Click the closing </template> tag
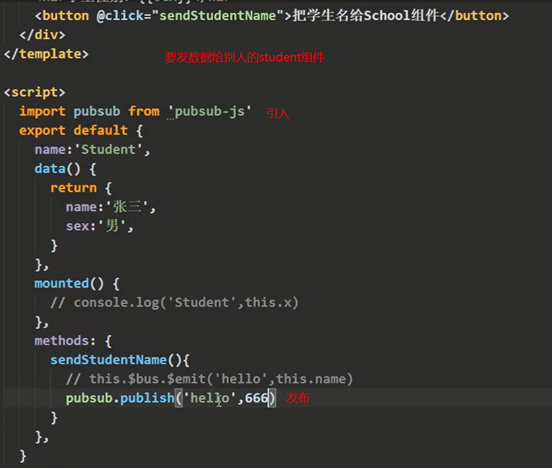 46,54
